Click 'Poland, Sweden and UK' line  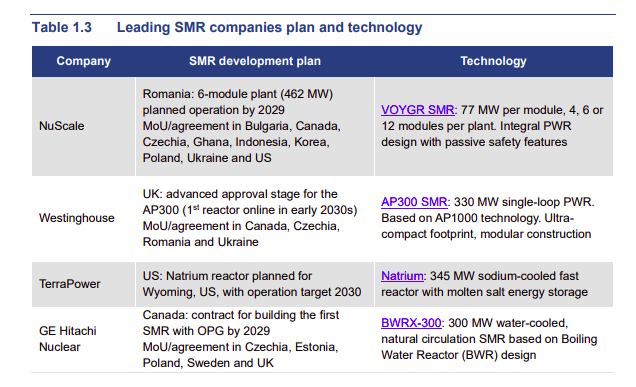tap(208, 363)
